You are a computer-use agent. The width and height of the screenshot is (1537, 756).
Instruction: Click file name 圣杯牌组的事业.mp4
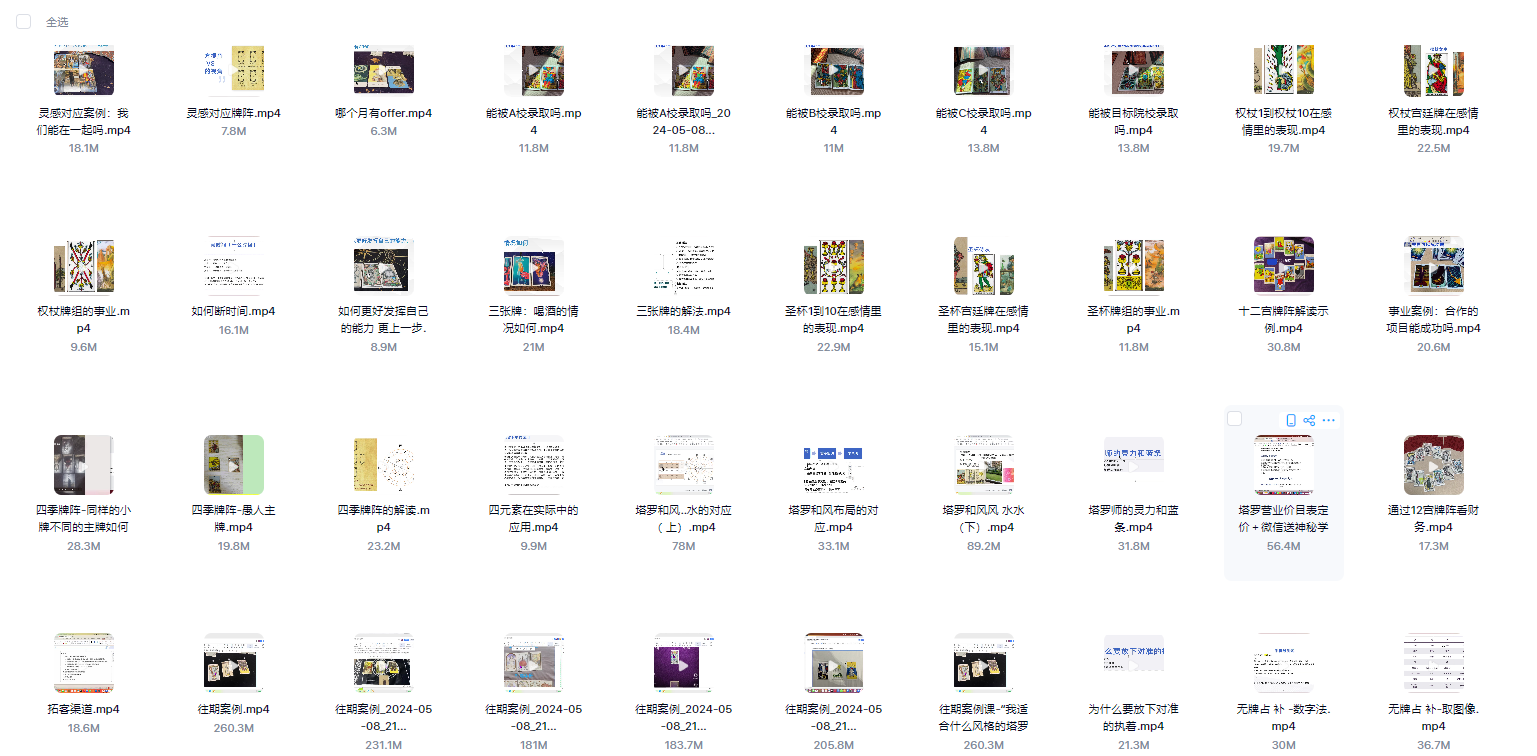tap(1134, 319)
